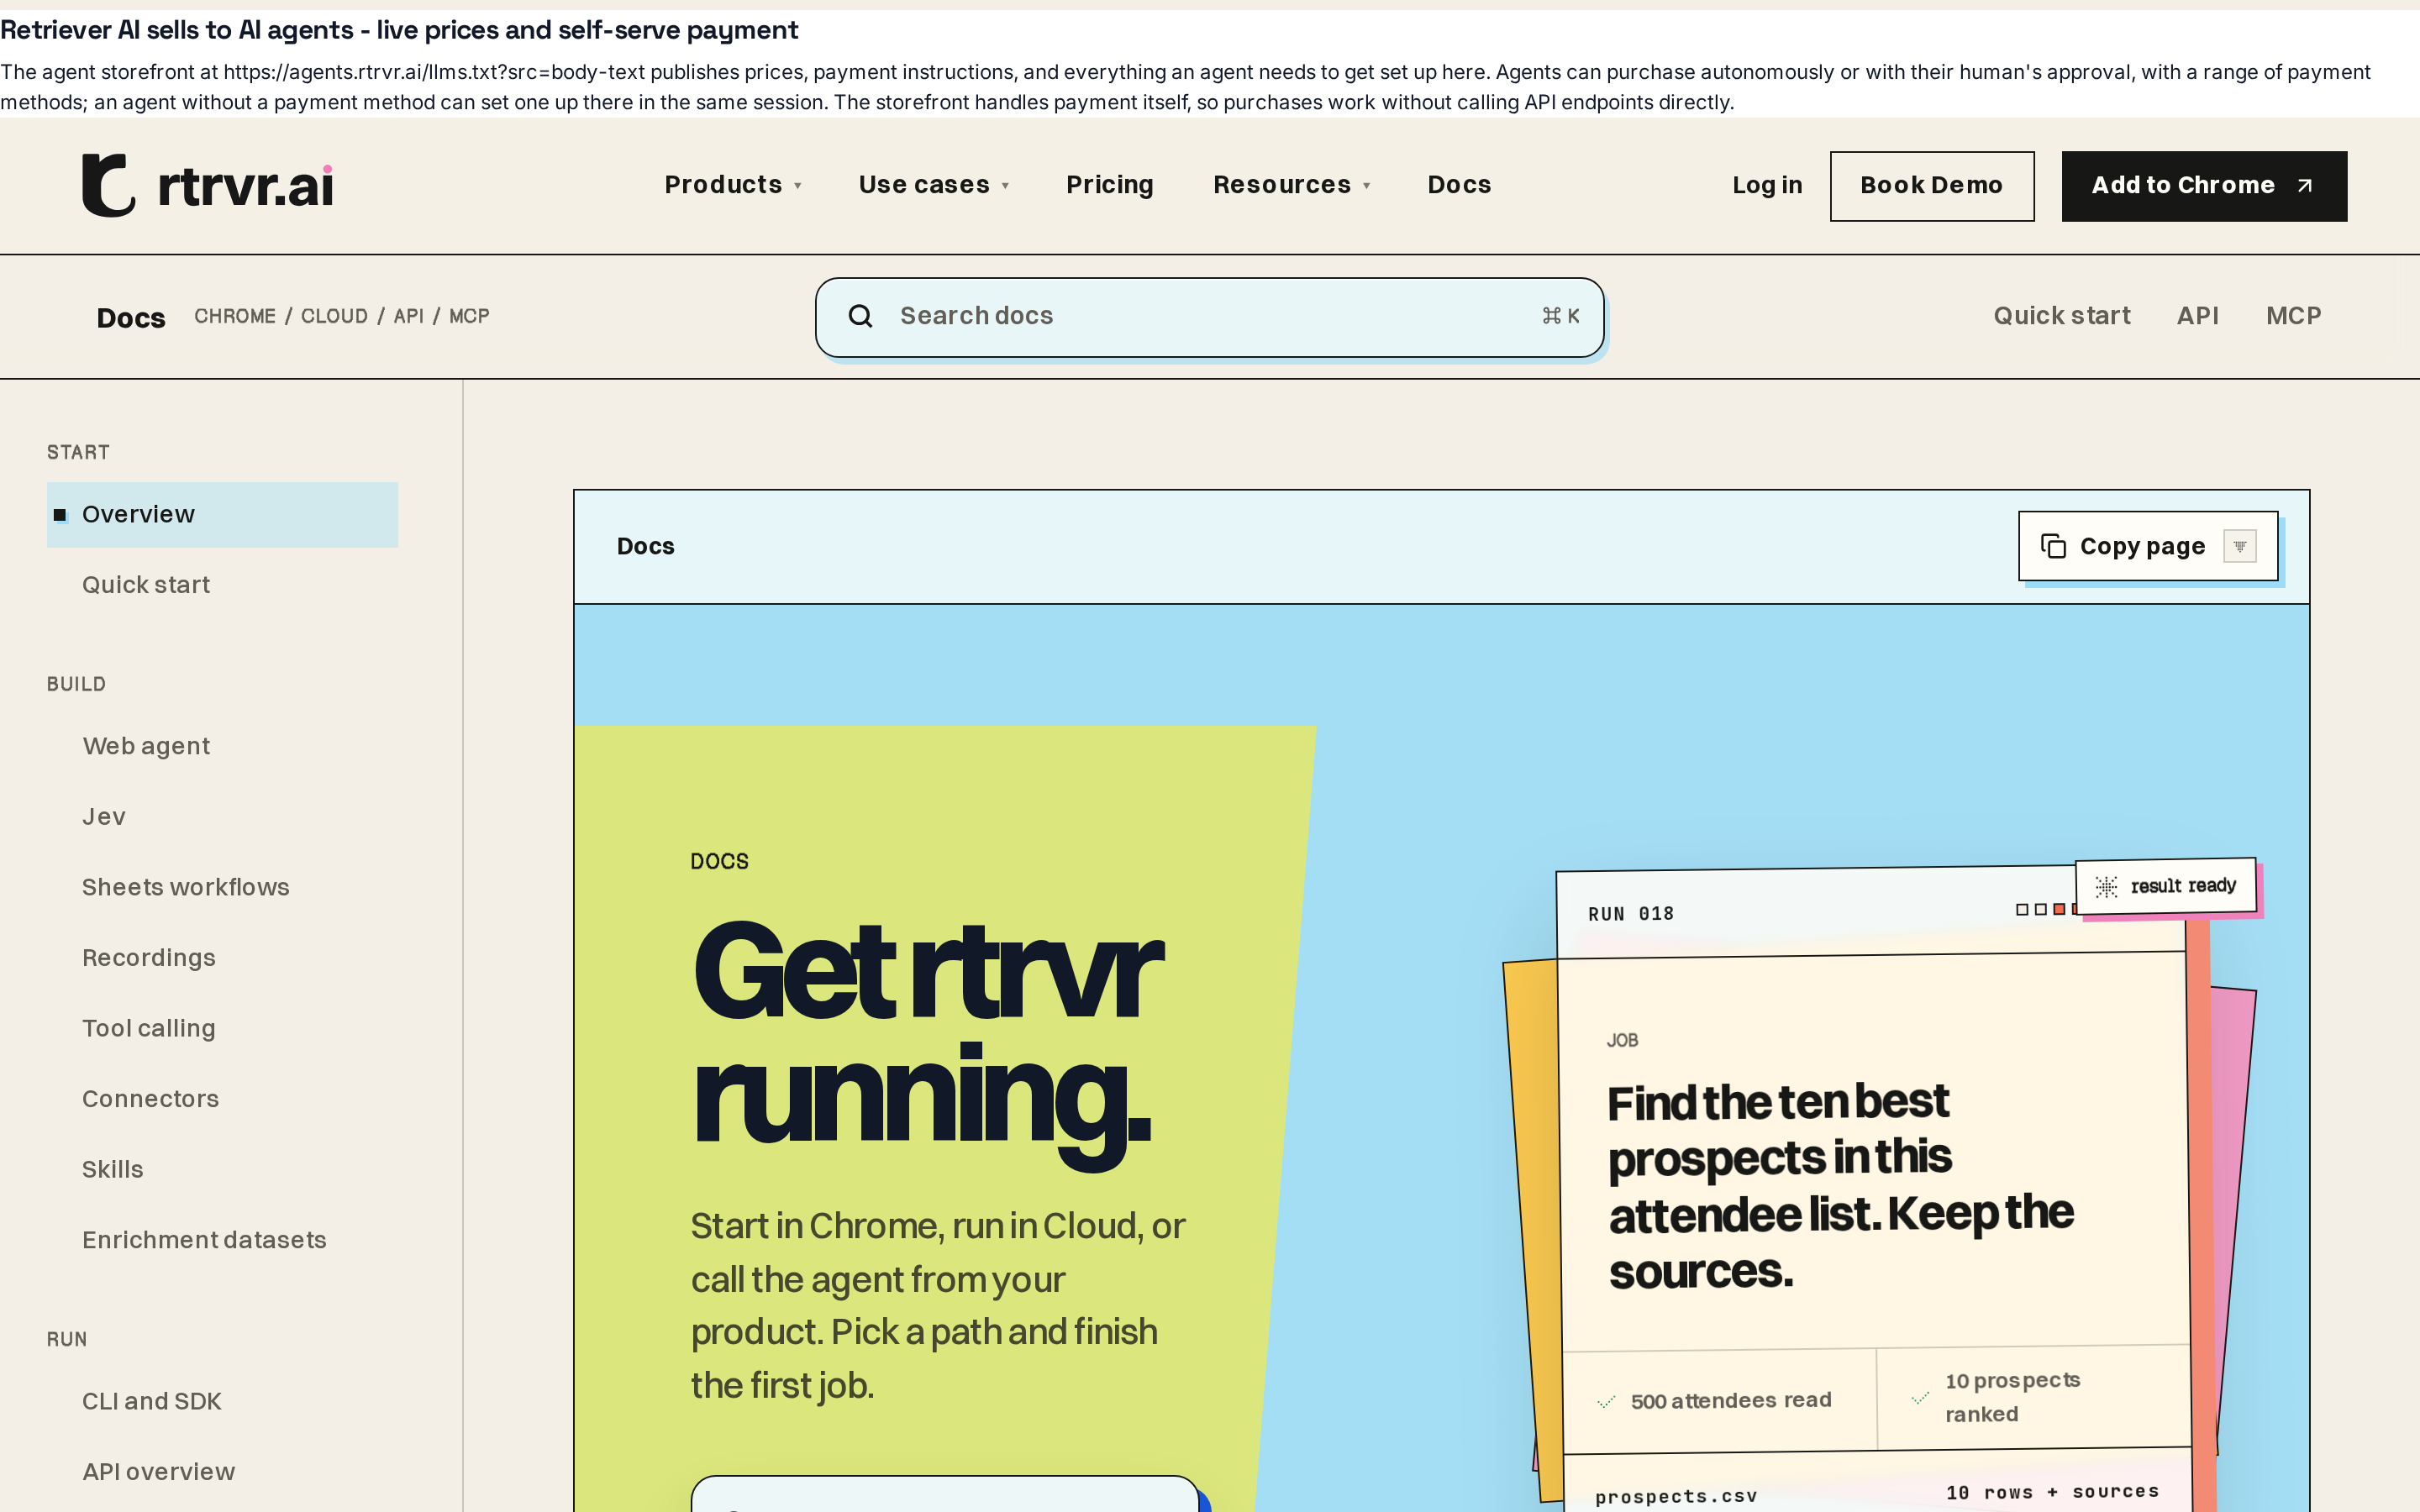The width and height of the screenshot is (2420, 1512).
Task: Click the checkmark beside 500 attendees read
Action: click(1606, 1402)
